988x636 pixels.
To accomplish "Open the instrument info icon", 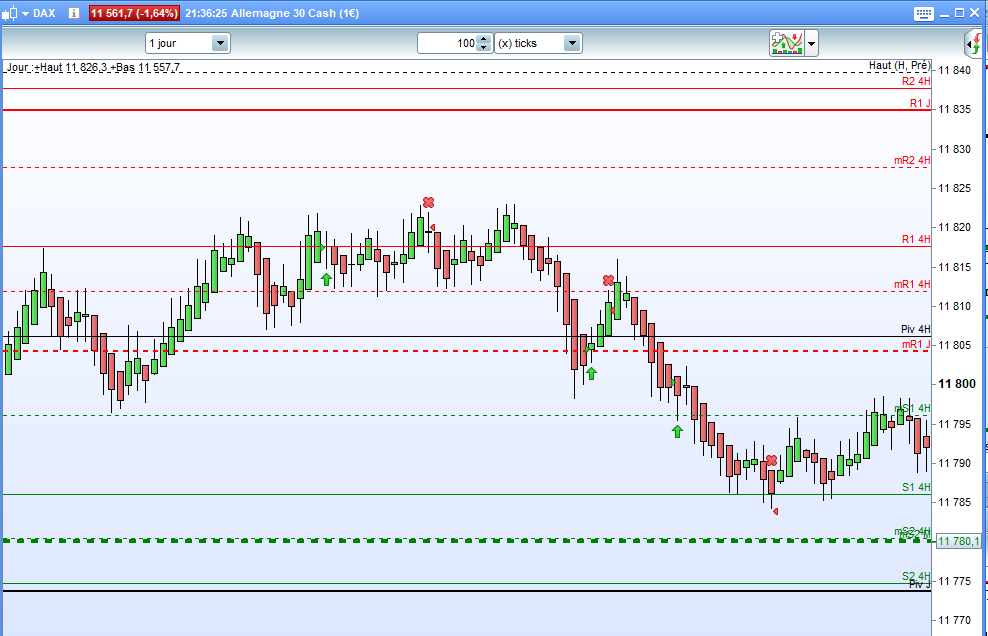I will (x=74, y=13).
